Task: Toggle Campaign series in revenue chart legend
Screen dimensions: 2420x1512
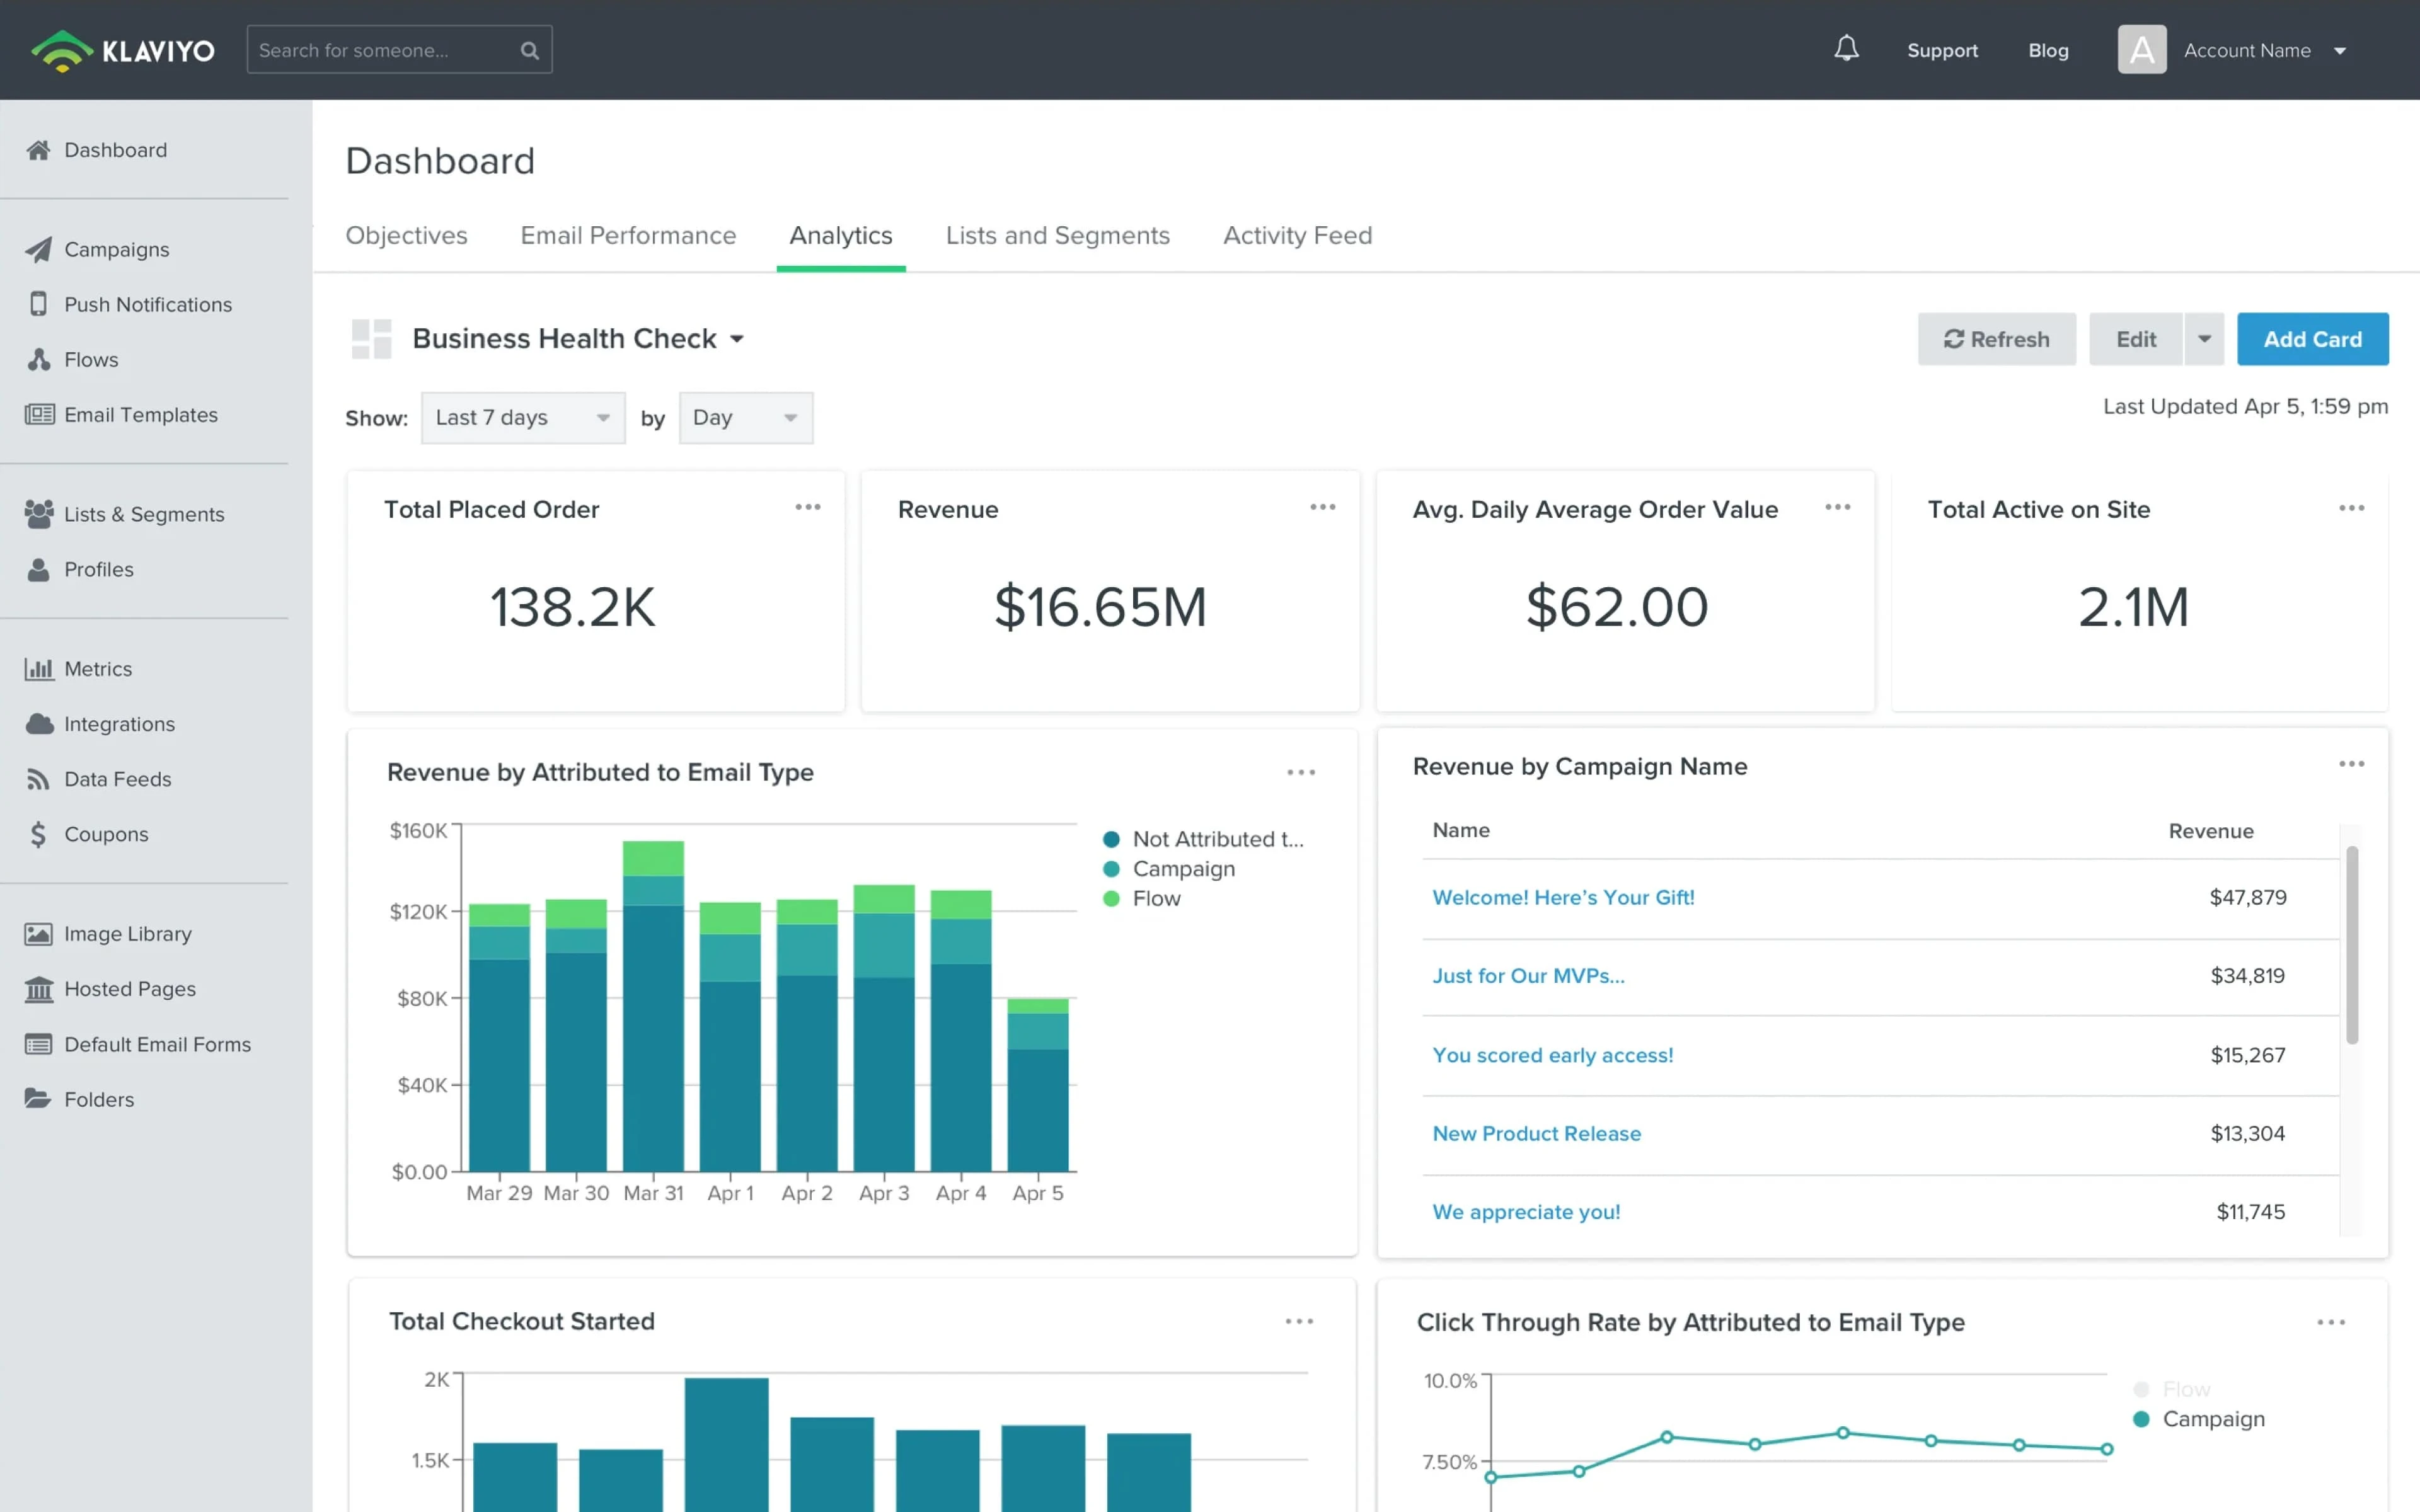Action: [1183, 869]
